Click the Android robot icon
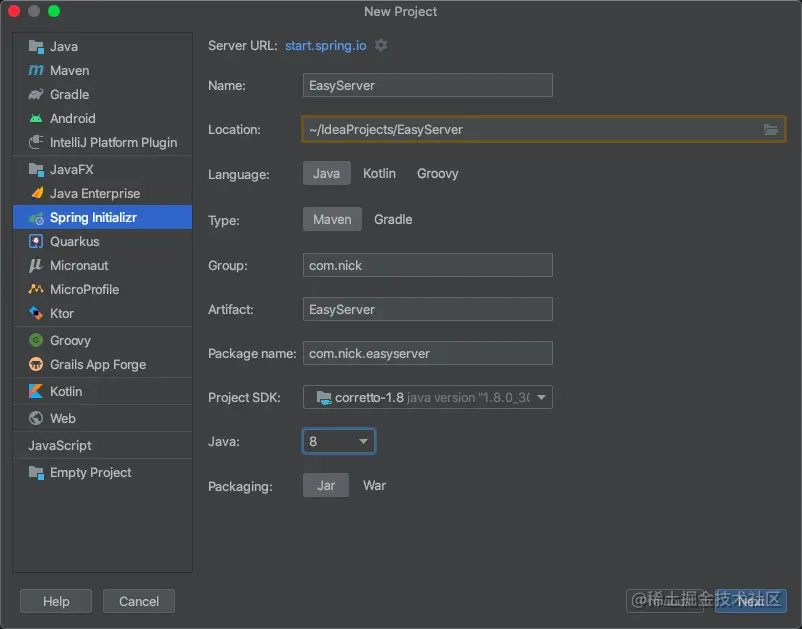This screenshot has height=629, width=802. tap(36, 119)
